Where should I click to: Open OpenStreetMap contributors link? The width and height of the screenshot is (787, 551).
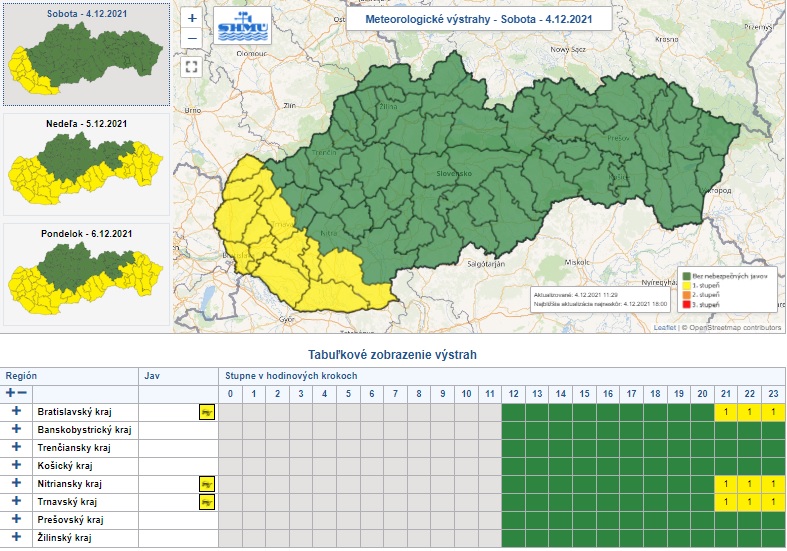(735, 328)
